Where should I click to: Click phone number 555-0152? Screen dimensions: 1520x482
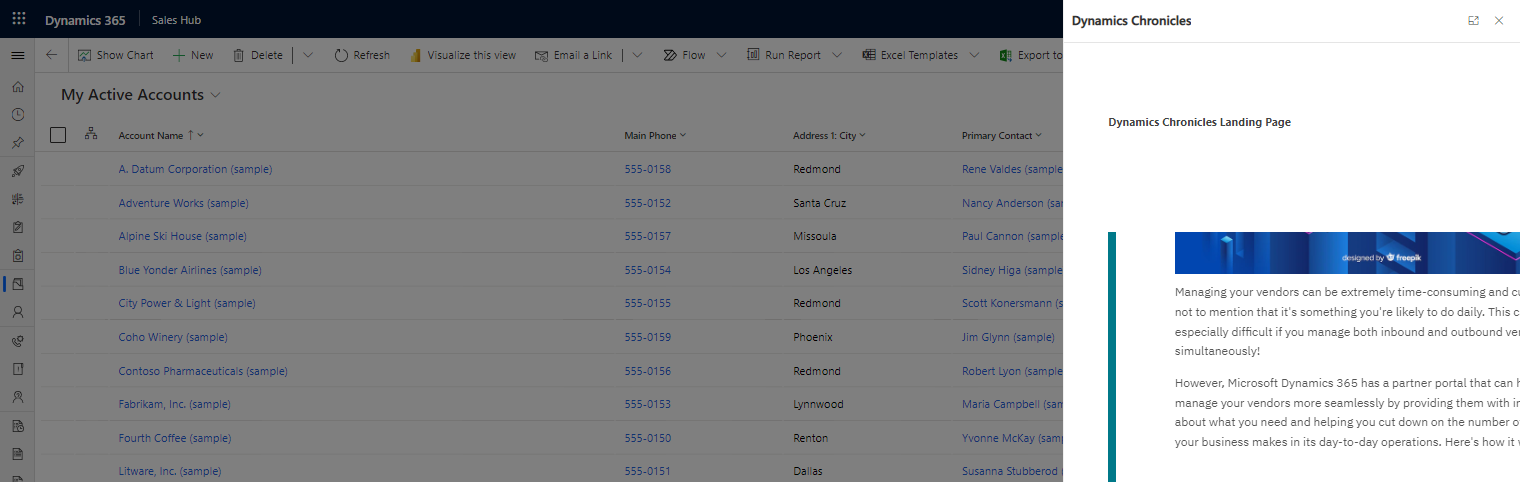[648, 203]
